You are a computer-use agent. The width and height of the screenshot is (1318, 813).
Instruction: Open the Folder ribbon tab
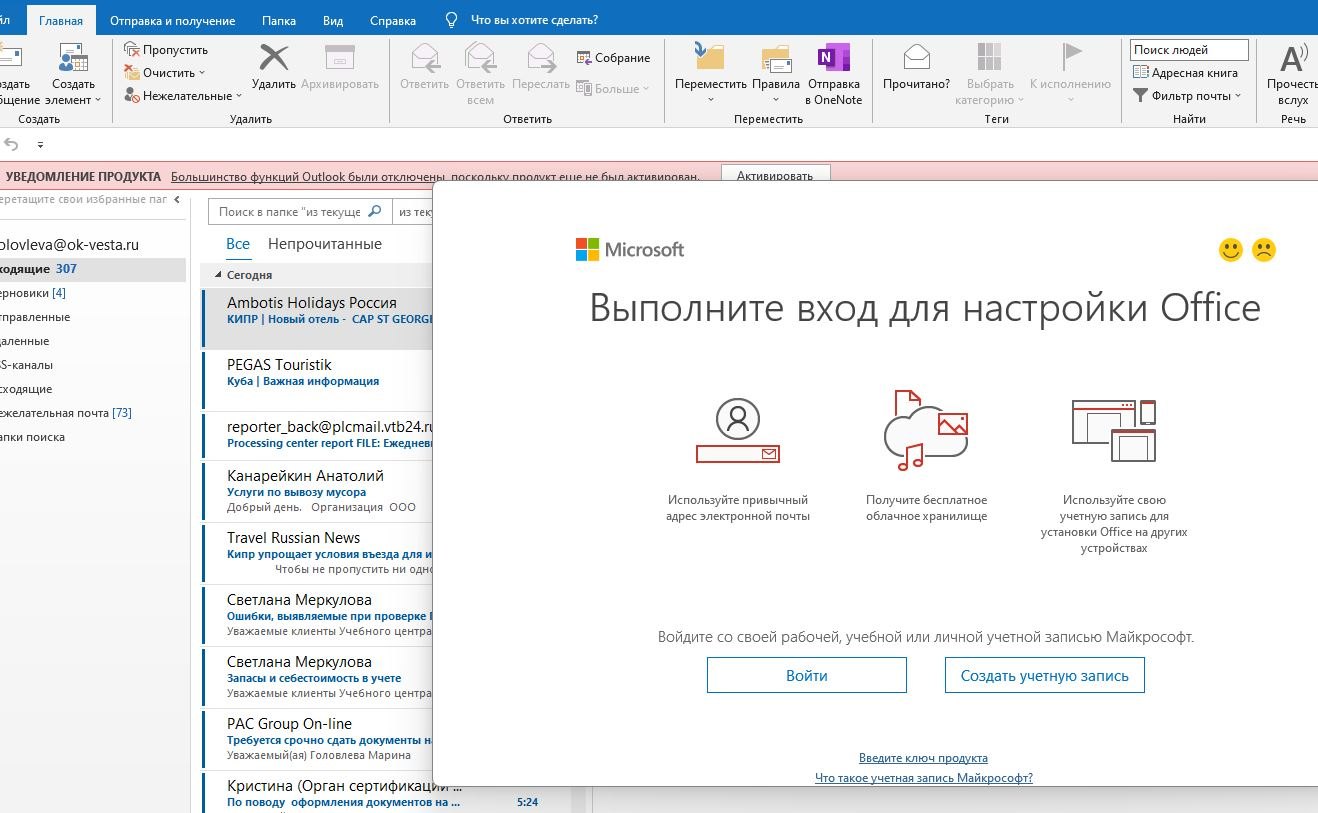coord(279,20)
